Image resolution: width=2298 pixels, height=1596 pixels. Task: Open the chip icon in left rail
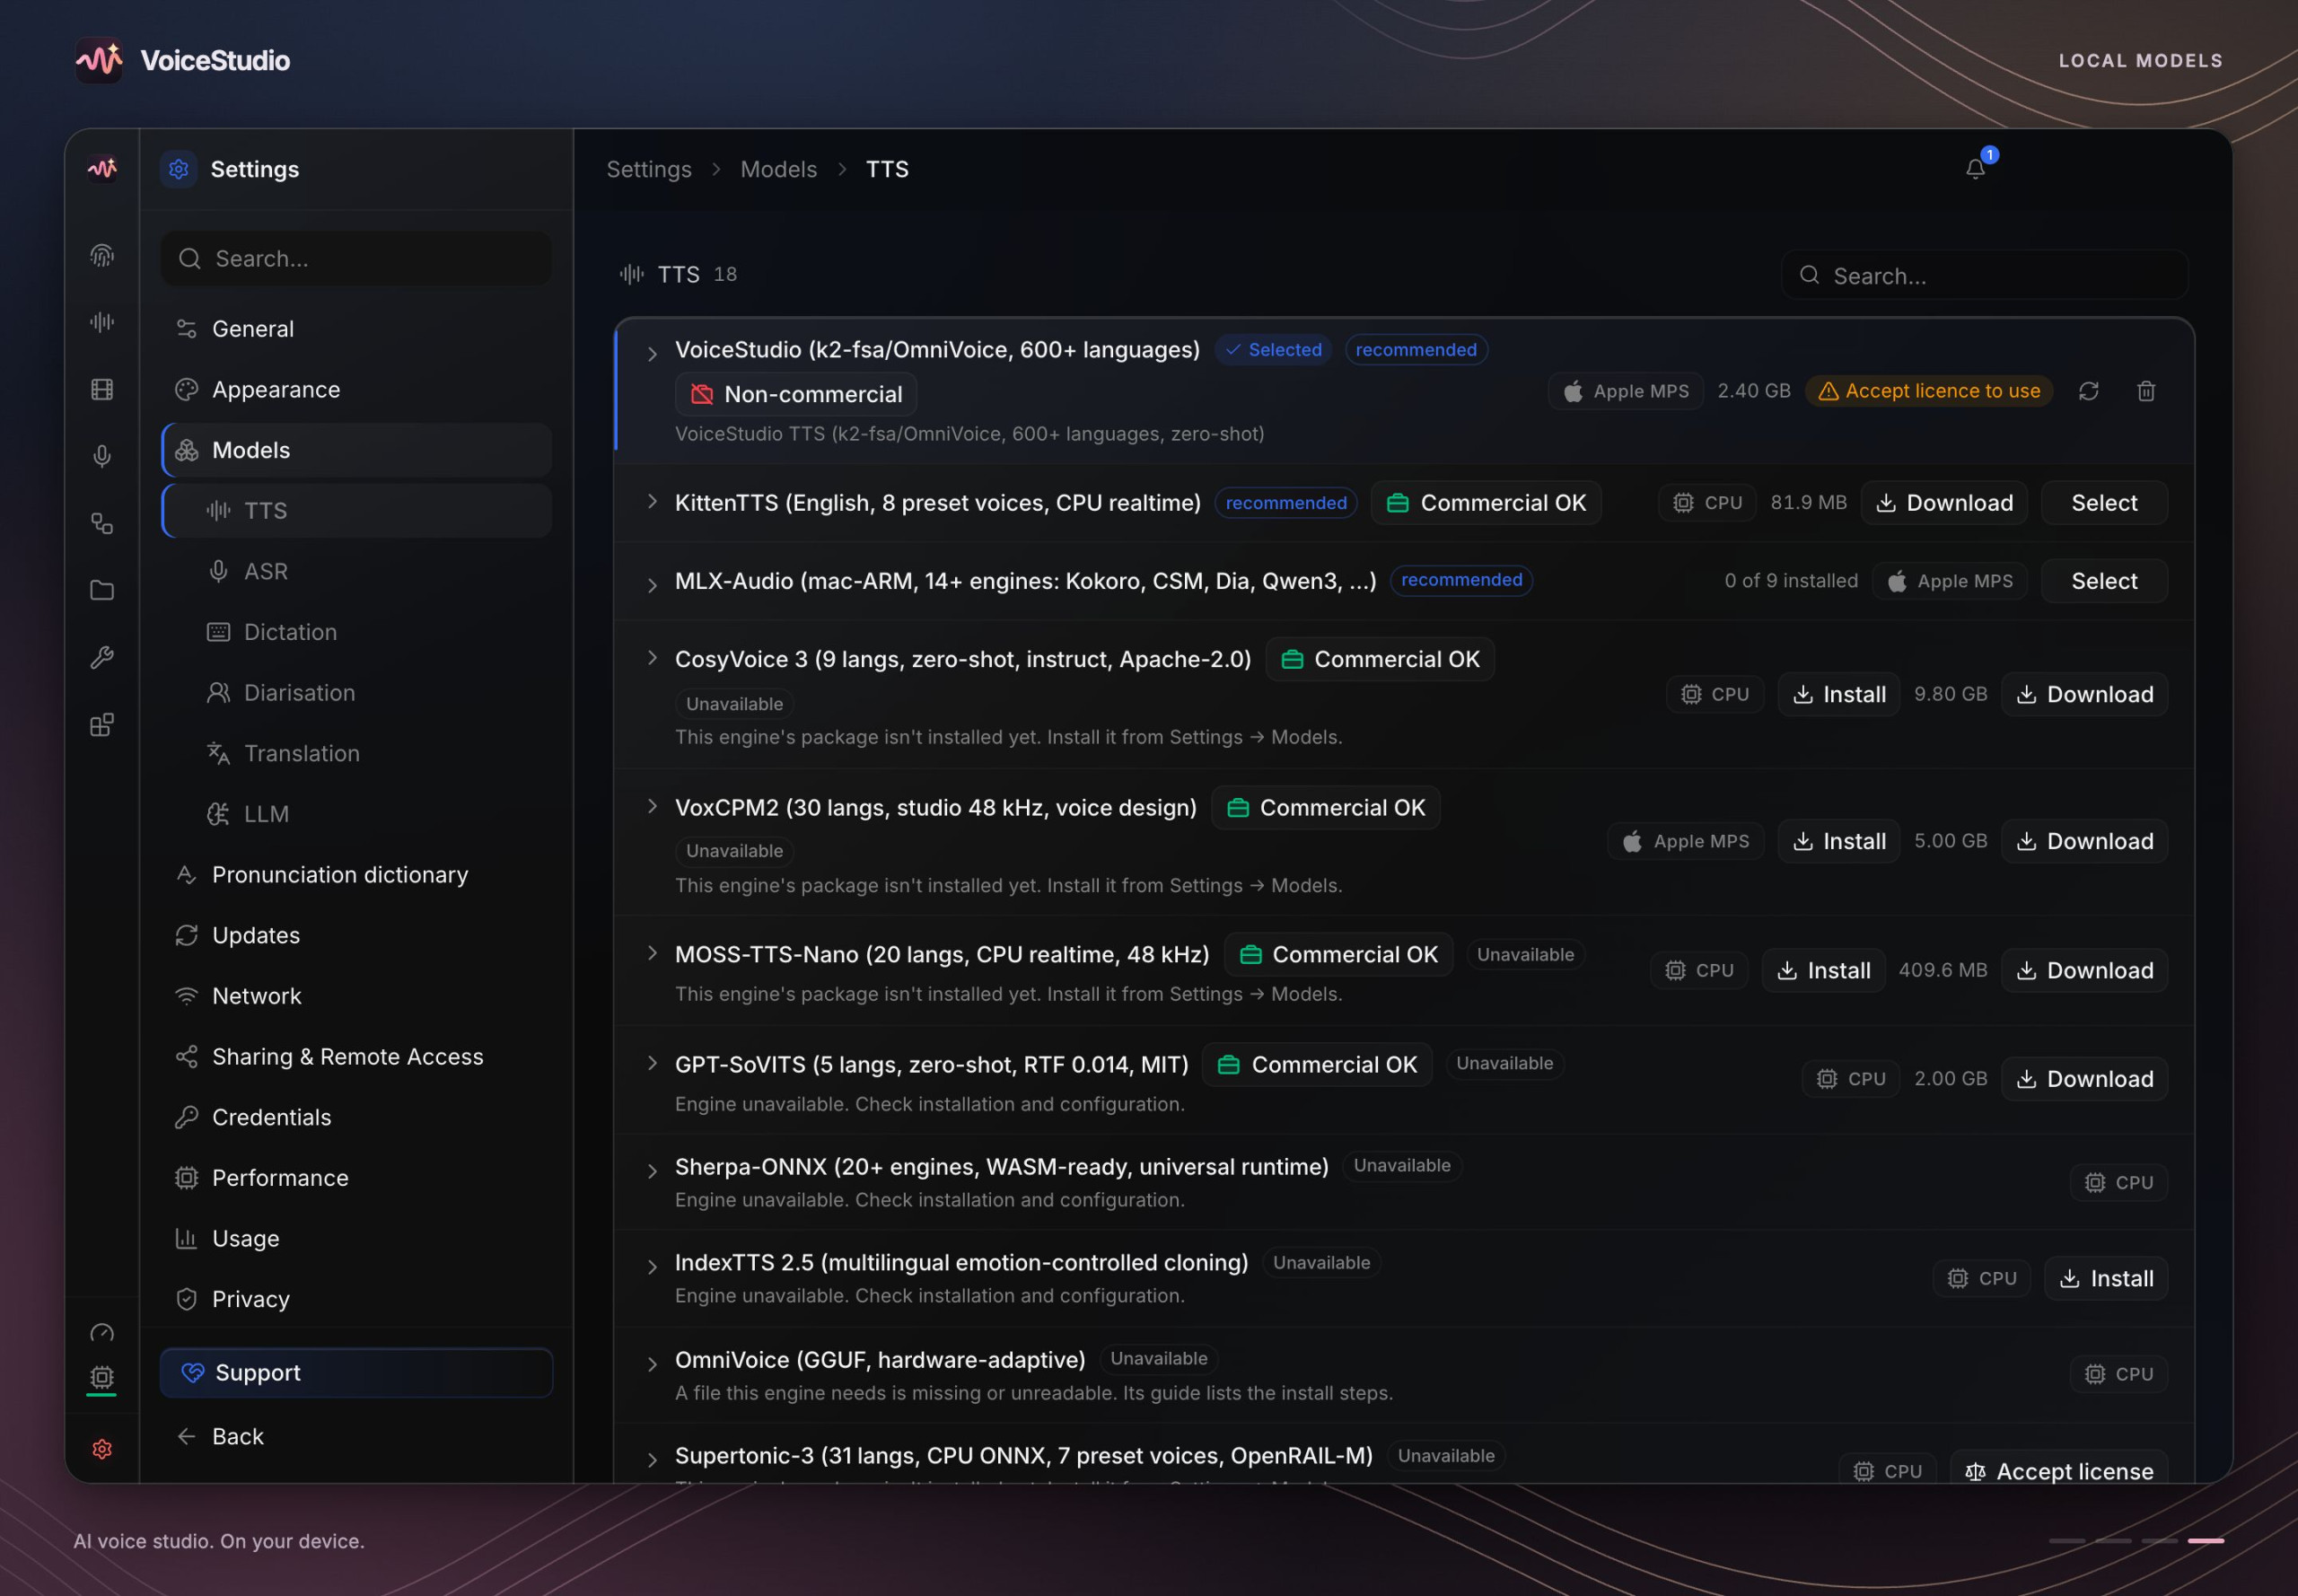[102, 1377]
